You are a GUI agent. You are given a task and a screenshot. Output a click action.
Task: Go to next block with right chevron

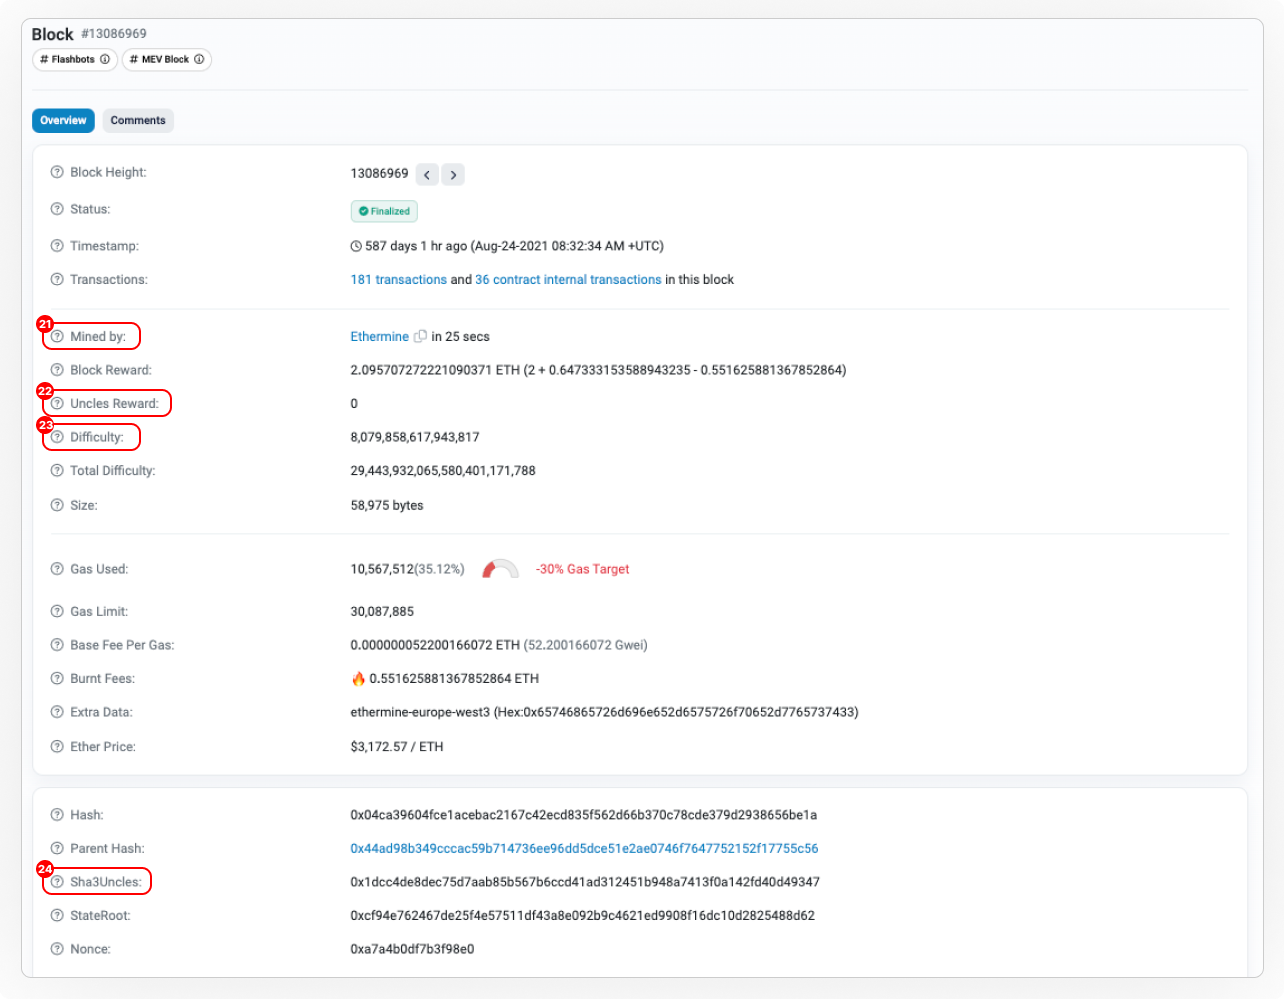click(x=453, y=175)
